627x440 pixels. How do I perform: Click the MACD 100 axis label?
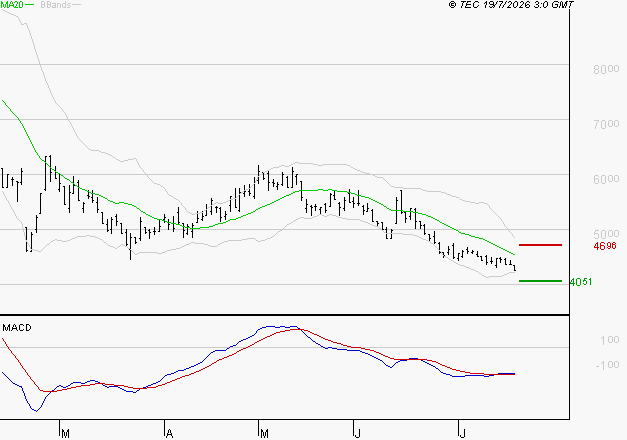pyautogui.click(x=610, y=340)
